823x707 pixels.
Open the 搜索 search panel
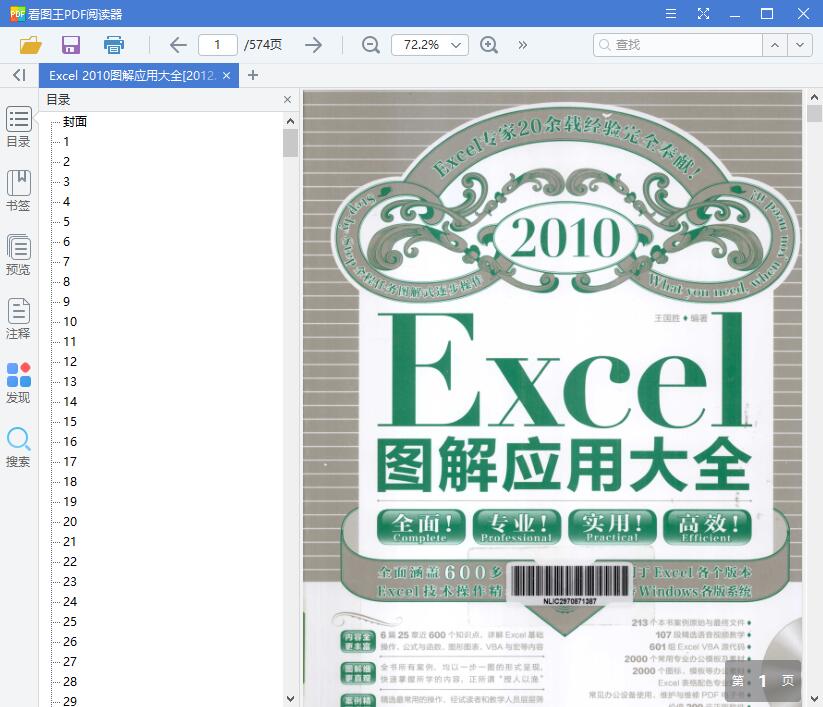18,447
